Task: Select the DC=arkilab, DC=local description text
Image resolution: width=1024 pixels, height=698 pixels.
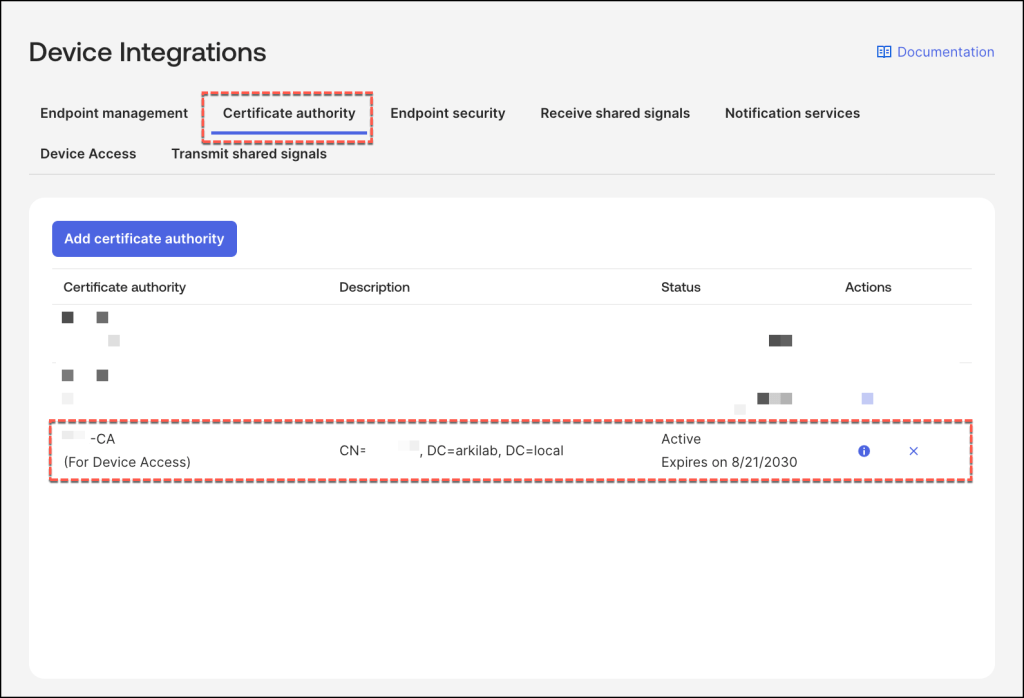Action: [495, 451]
